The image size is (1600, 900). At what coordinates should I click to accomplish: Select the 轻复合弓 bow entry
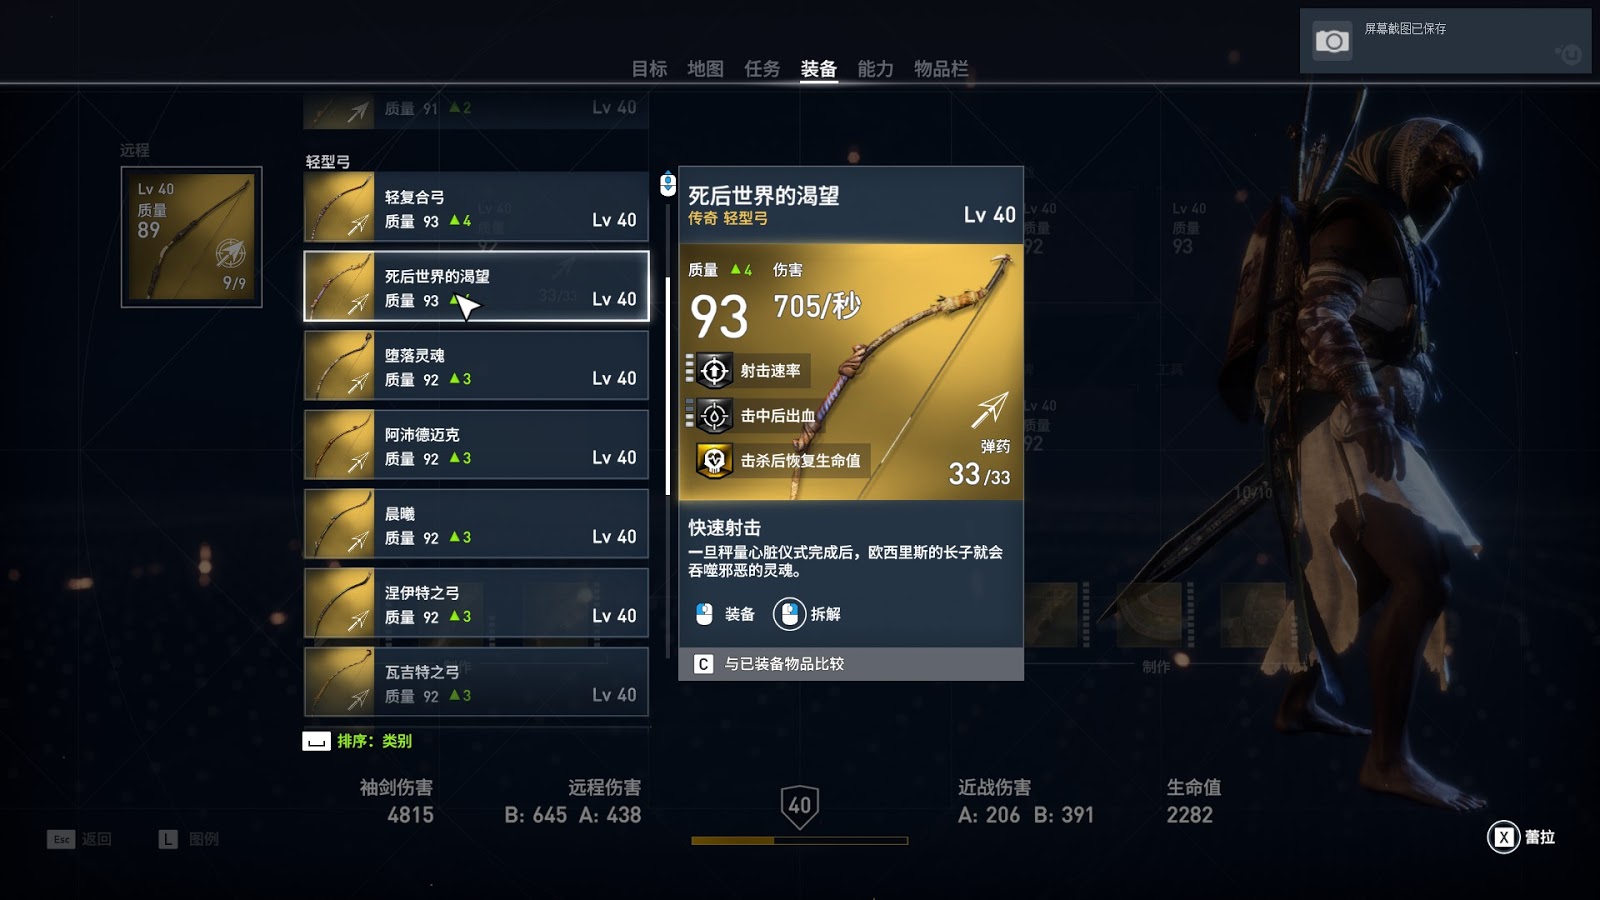476,207
